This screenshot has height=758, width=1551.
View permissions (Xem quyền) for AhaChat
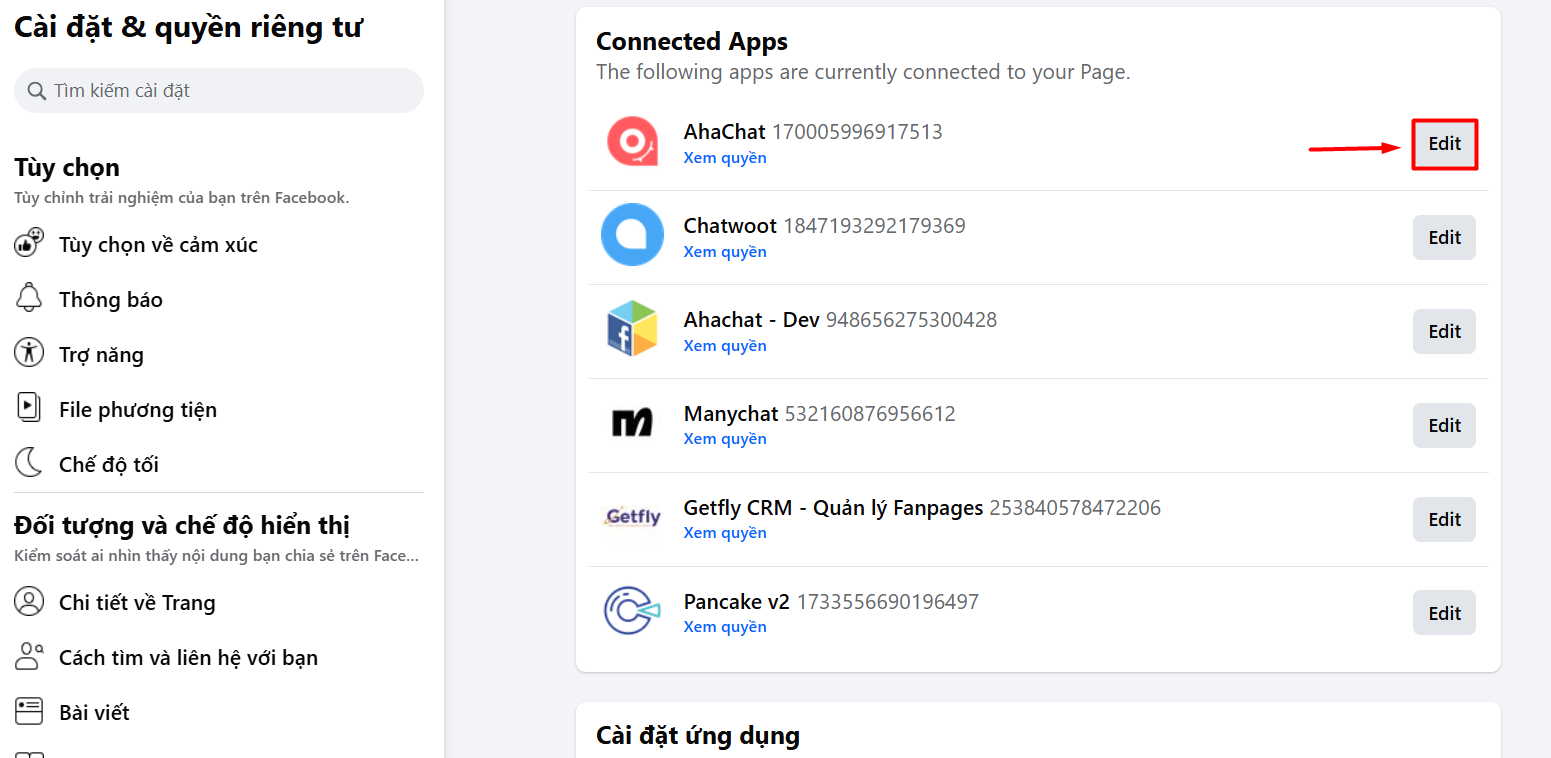click(x=725, y=158)
